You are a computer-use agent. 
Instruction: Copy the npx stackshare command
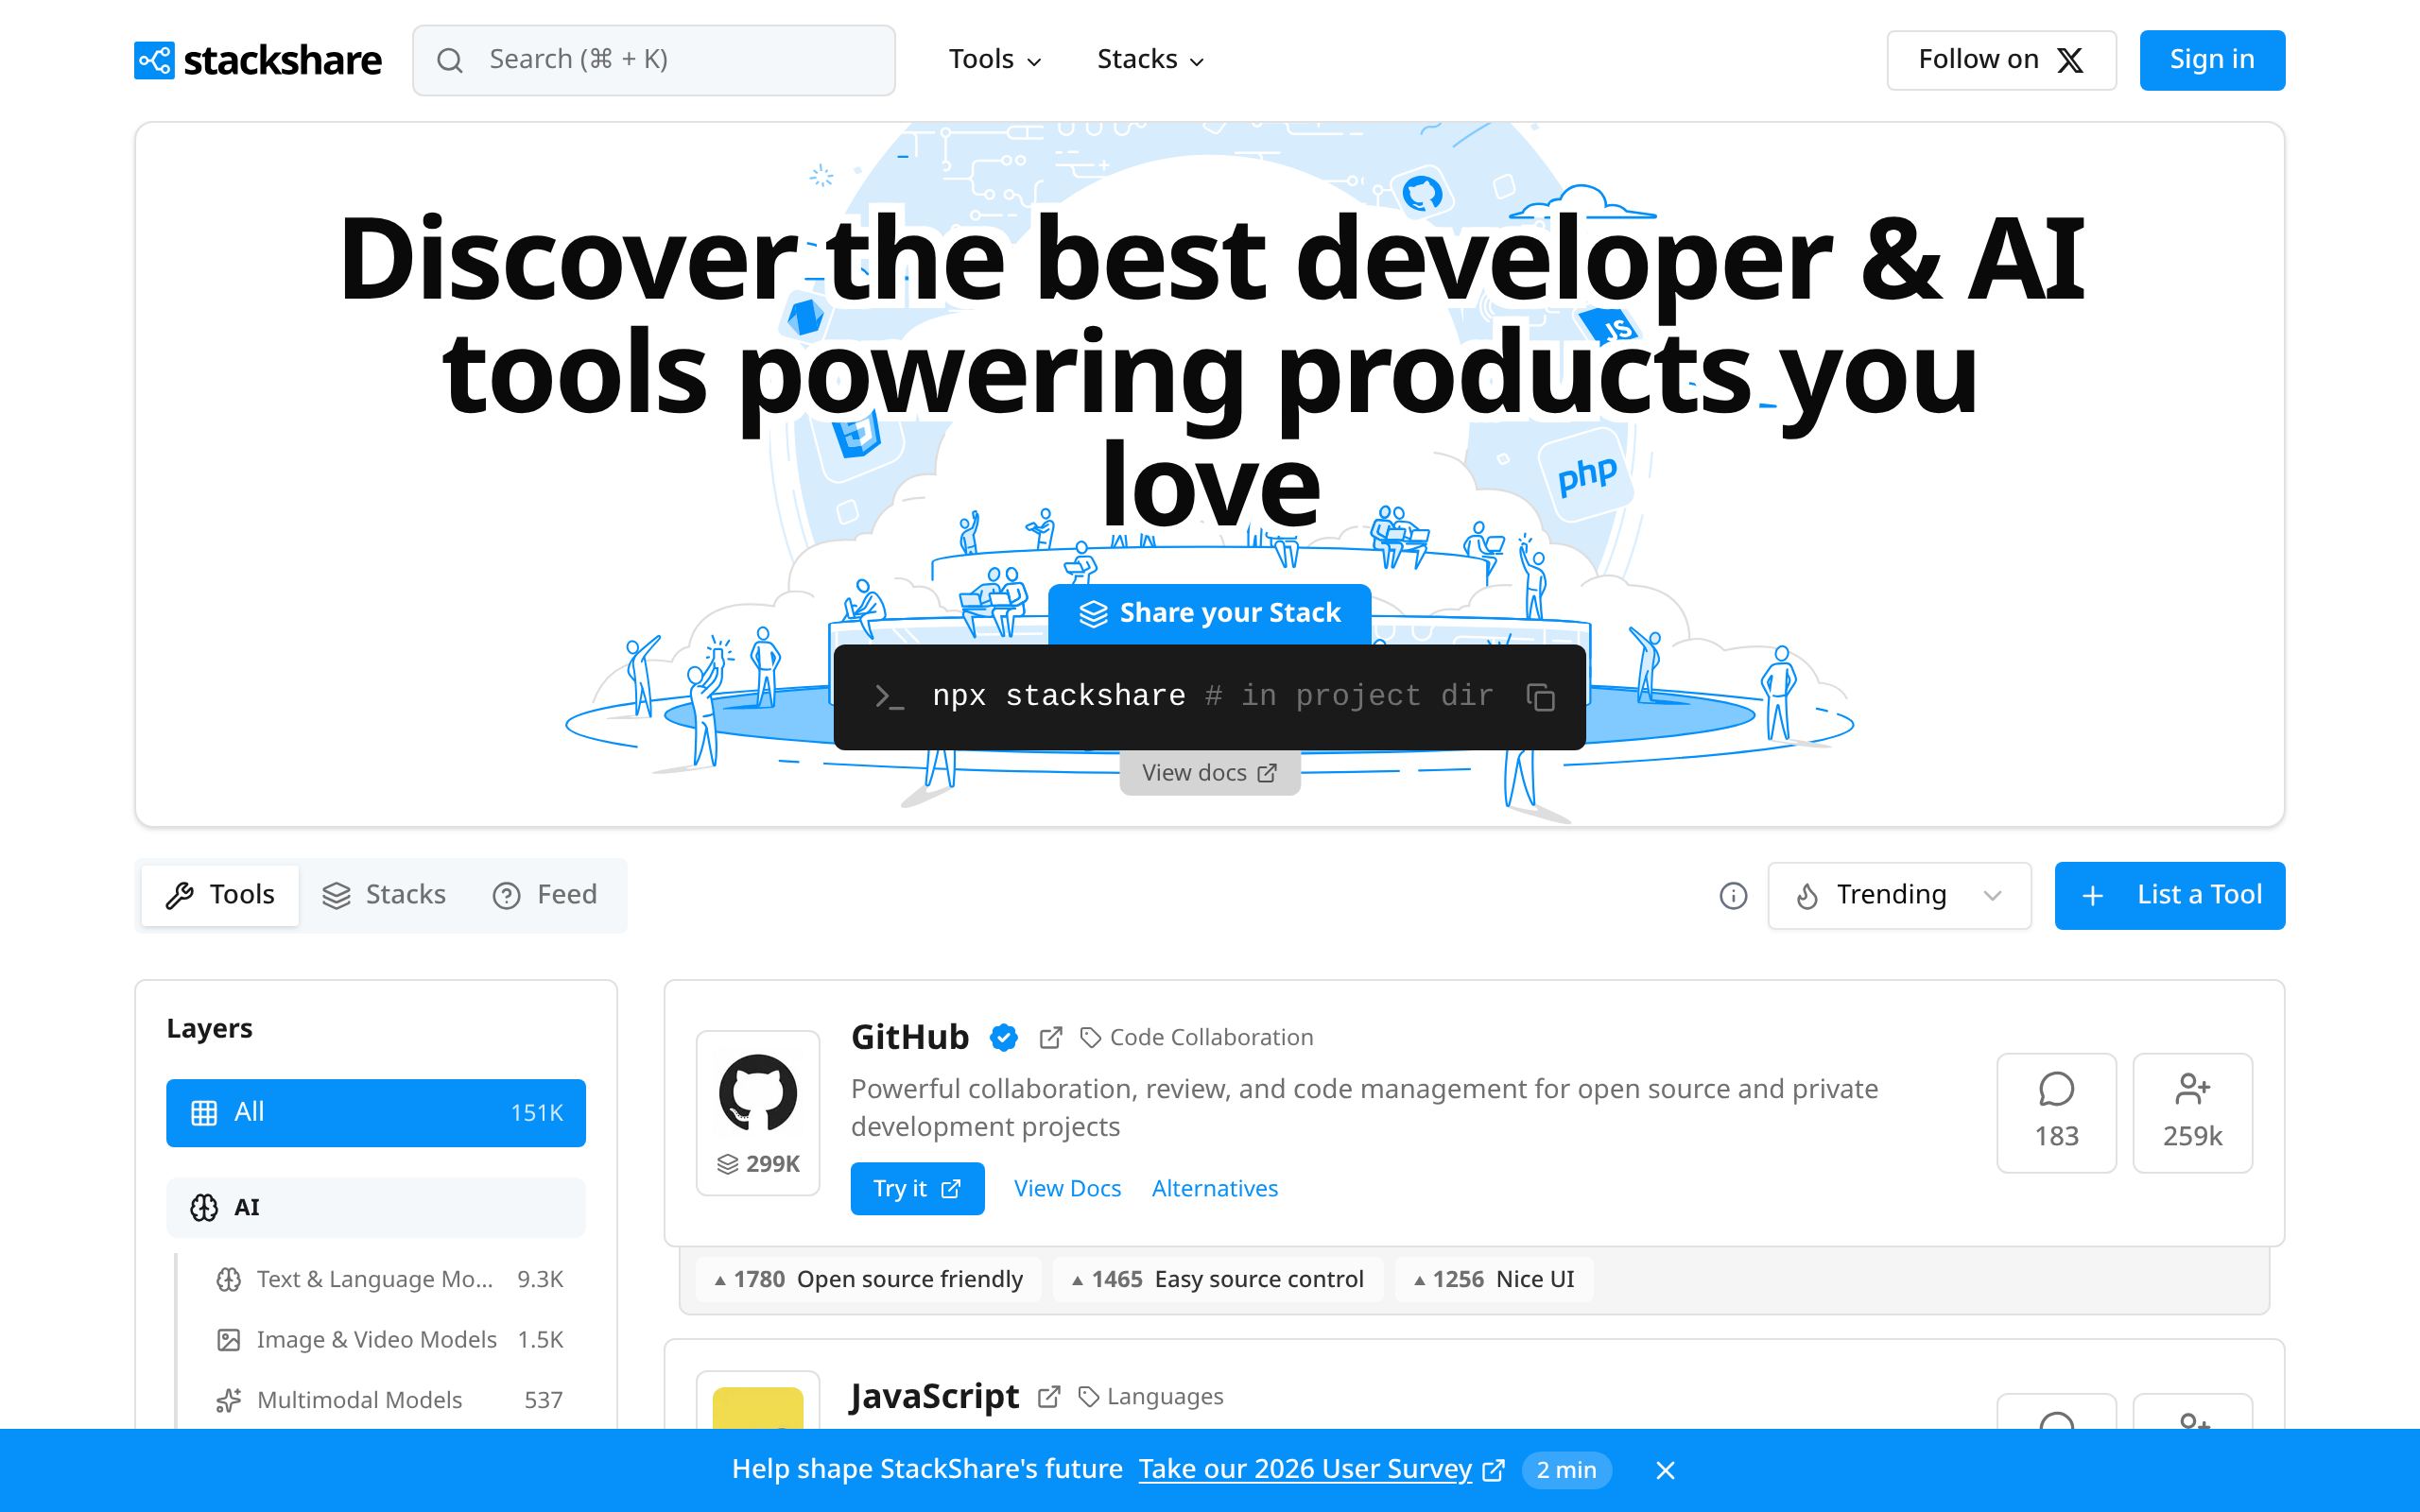[1540, 697]
